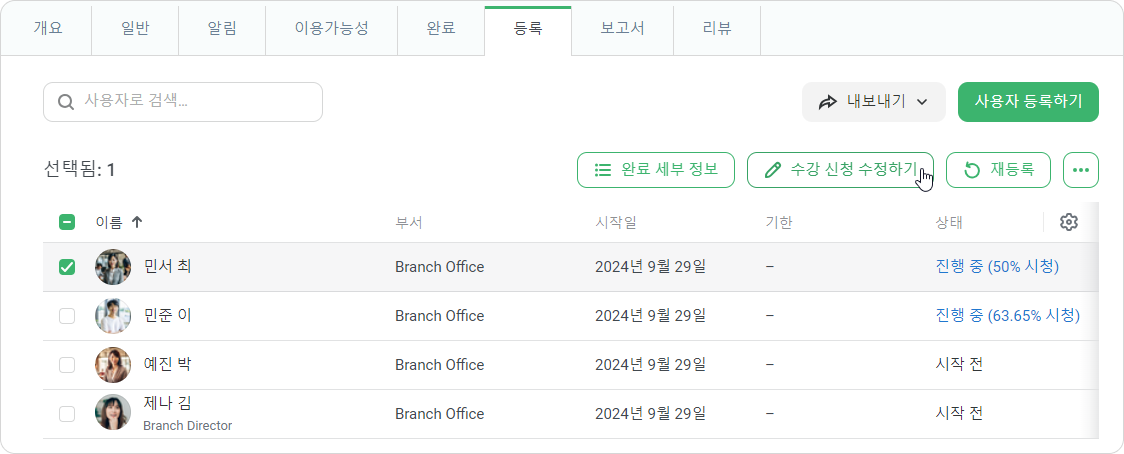Open table column settings gear icon
The height and width of the screenshot is (454, 1124).
pyautogui.click(x=1069, y=222)
